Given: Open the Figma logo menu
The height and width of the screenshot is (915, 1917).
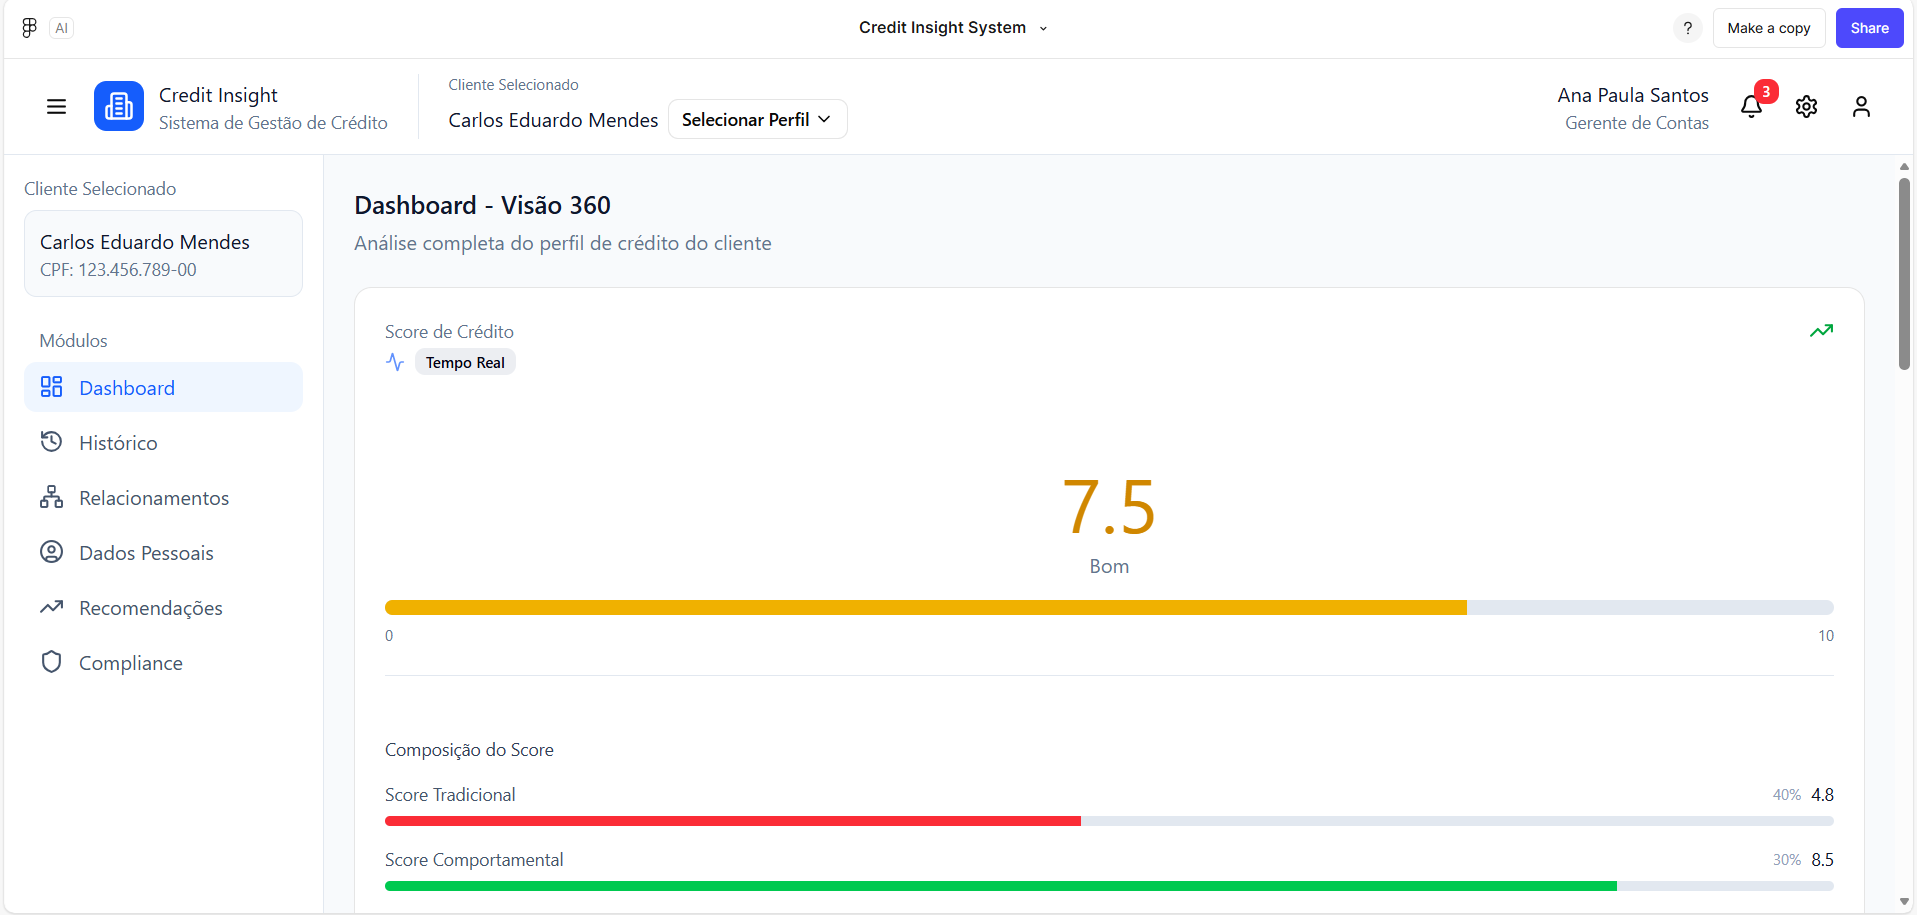Looking at the screenshot, I should click(x=29, y=28).
